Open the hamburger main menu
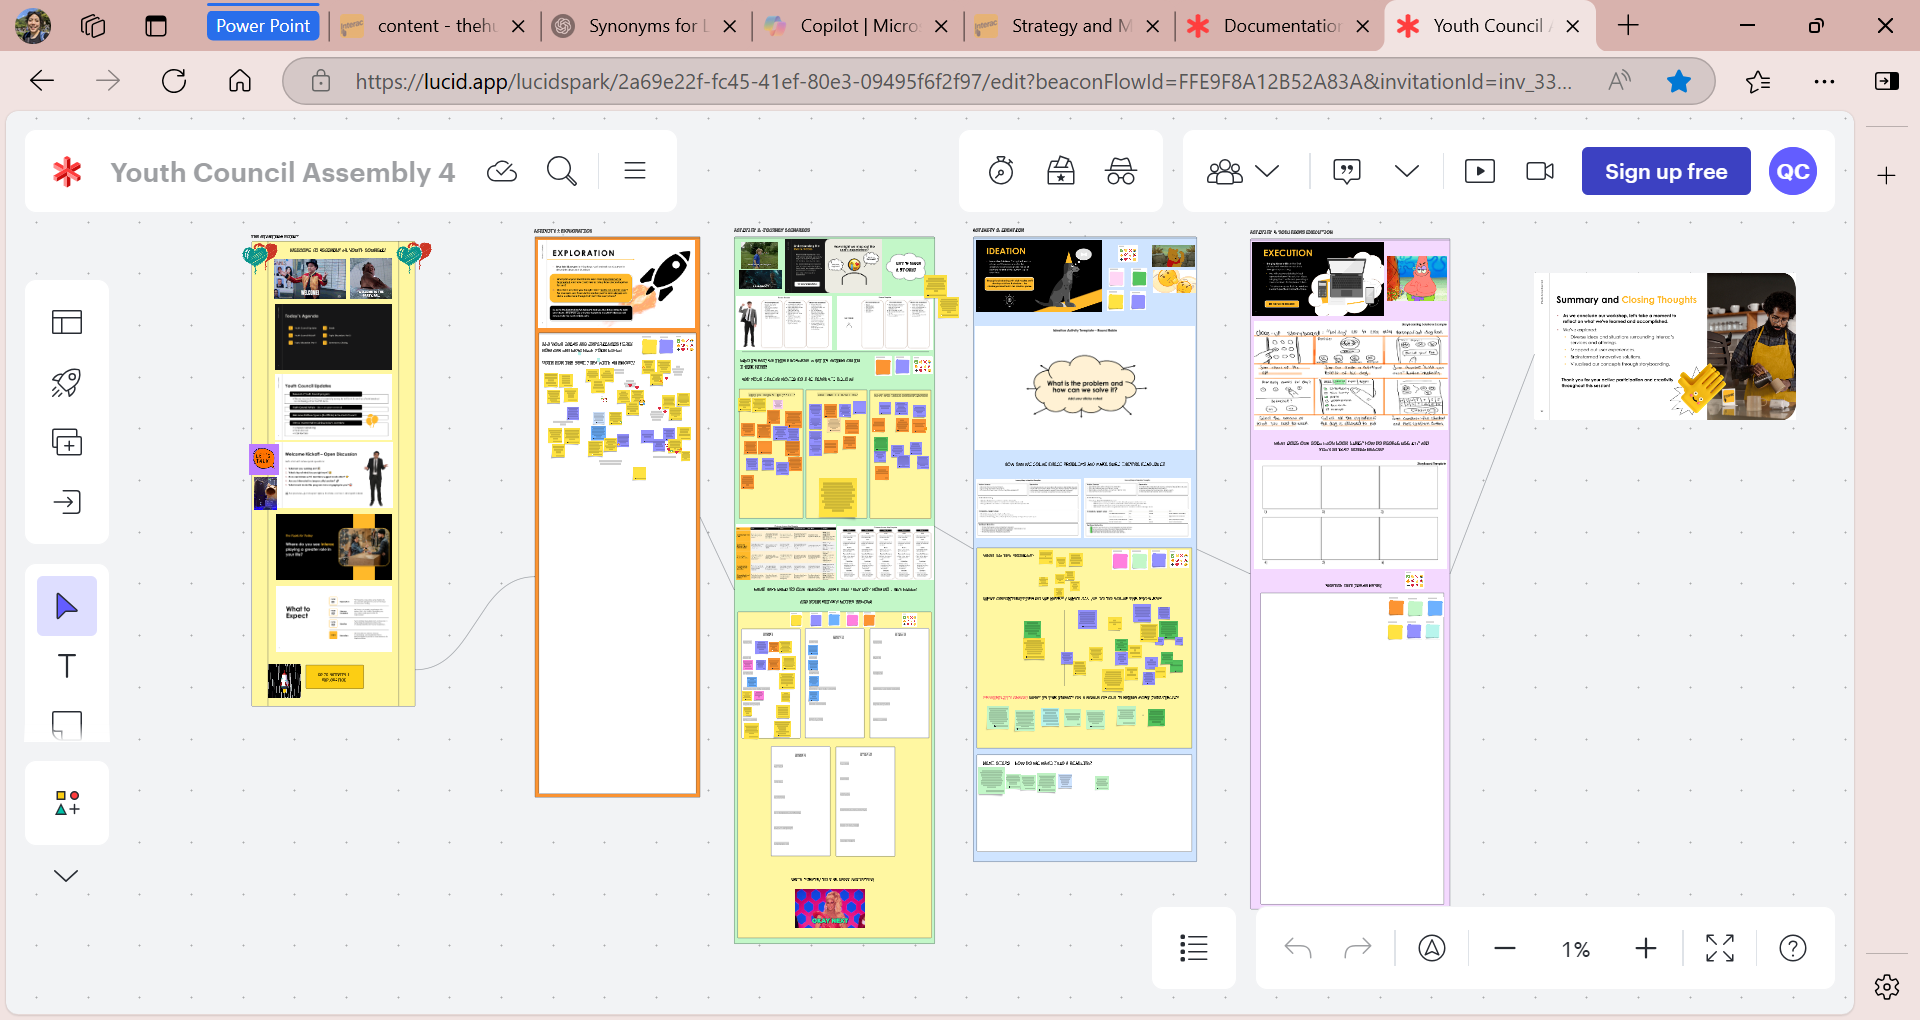 [635, 172]
